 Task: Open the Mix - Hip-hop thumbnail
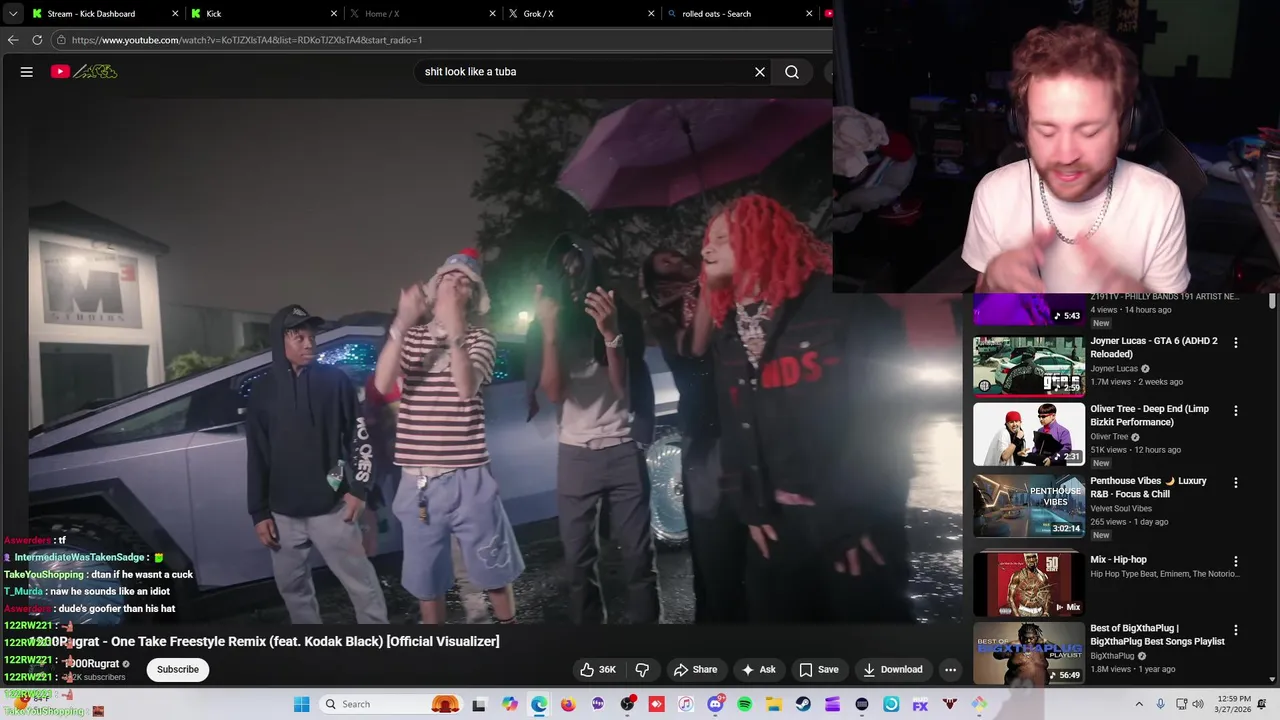click(1029, 583)
